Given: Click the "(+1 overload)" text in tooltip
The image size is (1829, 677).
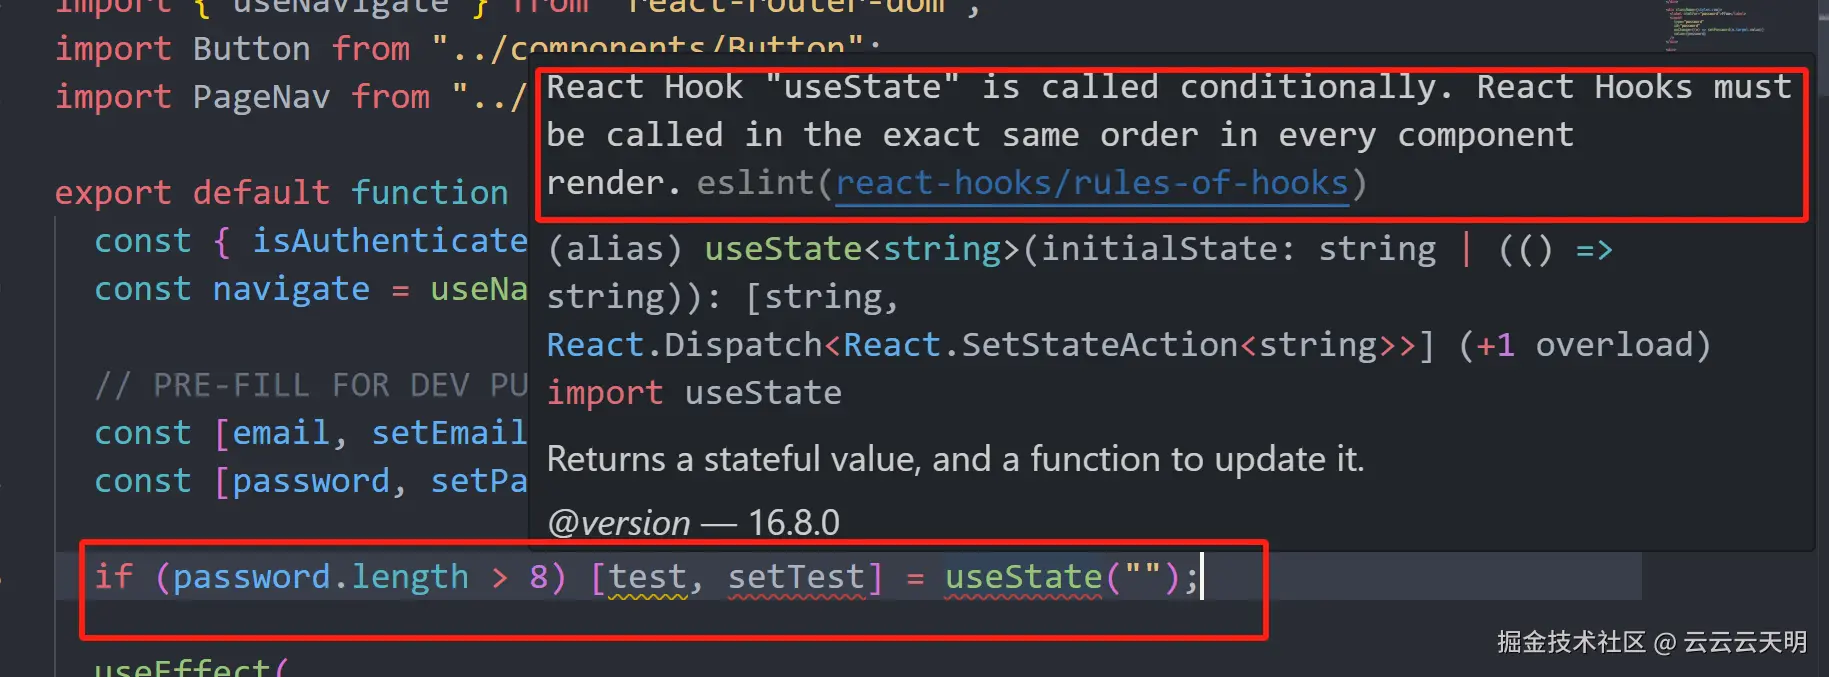Looking at the screenshot, I should tap(1585, 345).
